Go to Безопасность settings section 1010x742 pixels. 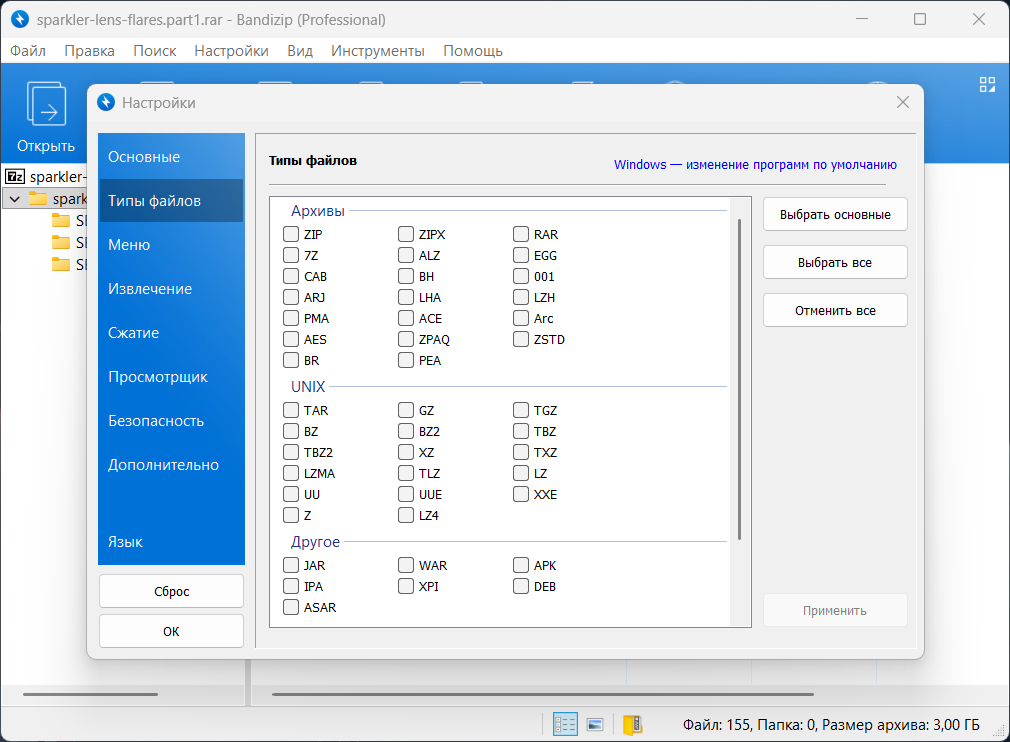tap(156, 421)
